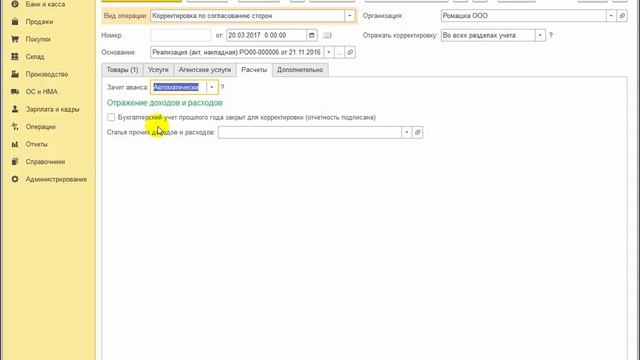The width and height of the screenshot is (640, 360).
Task: Click the Склад warehouse grid icon
Action: click(15, 57)
